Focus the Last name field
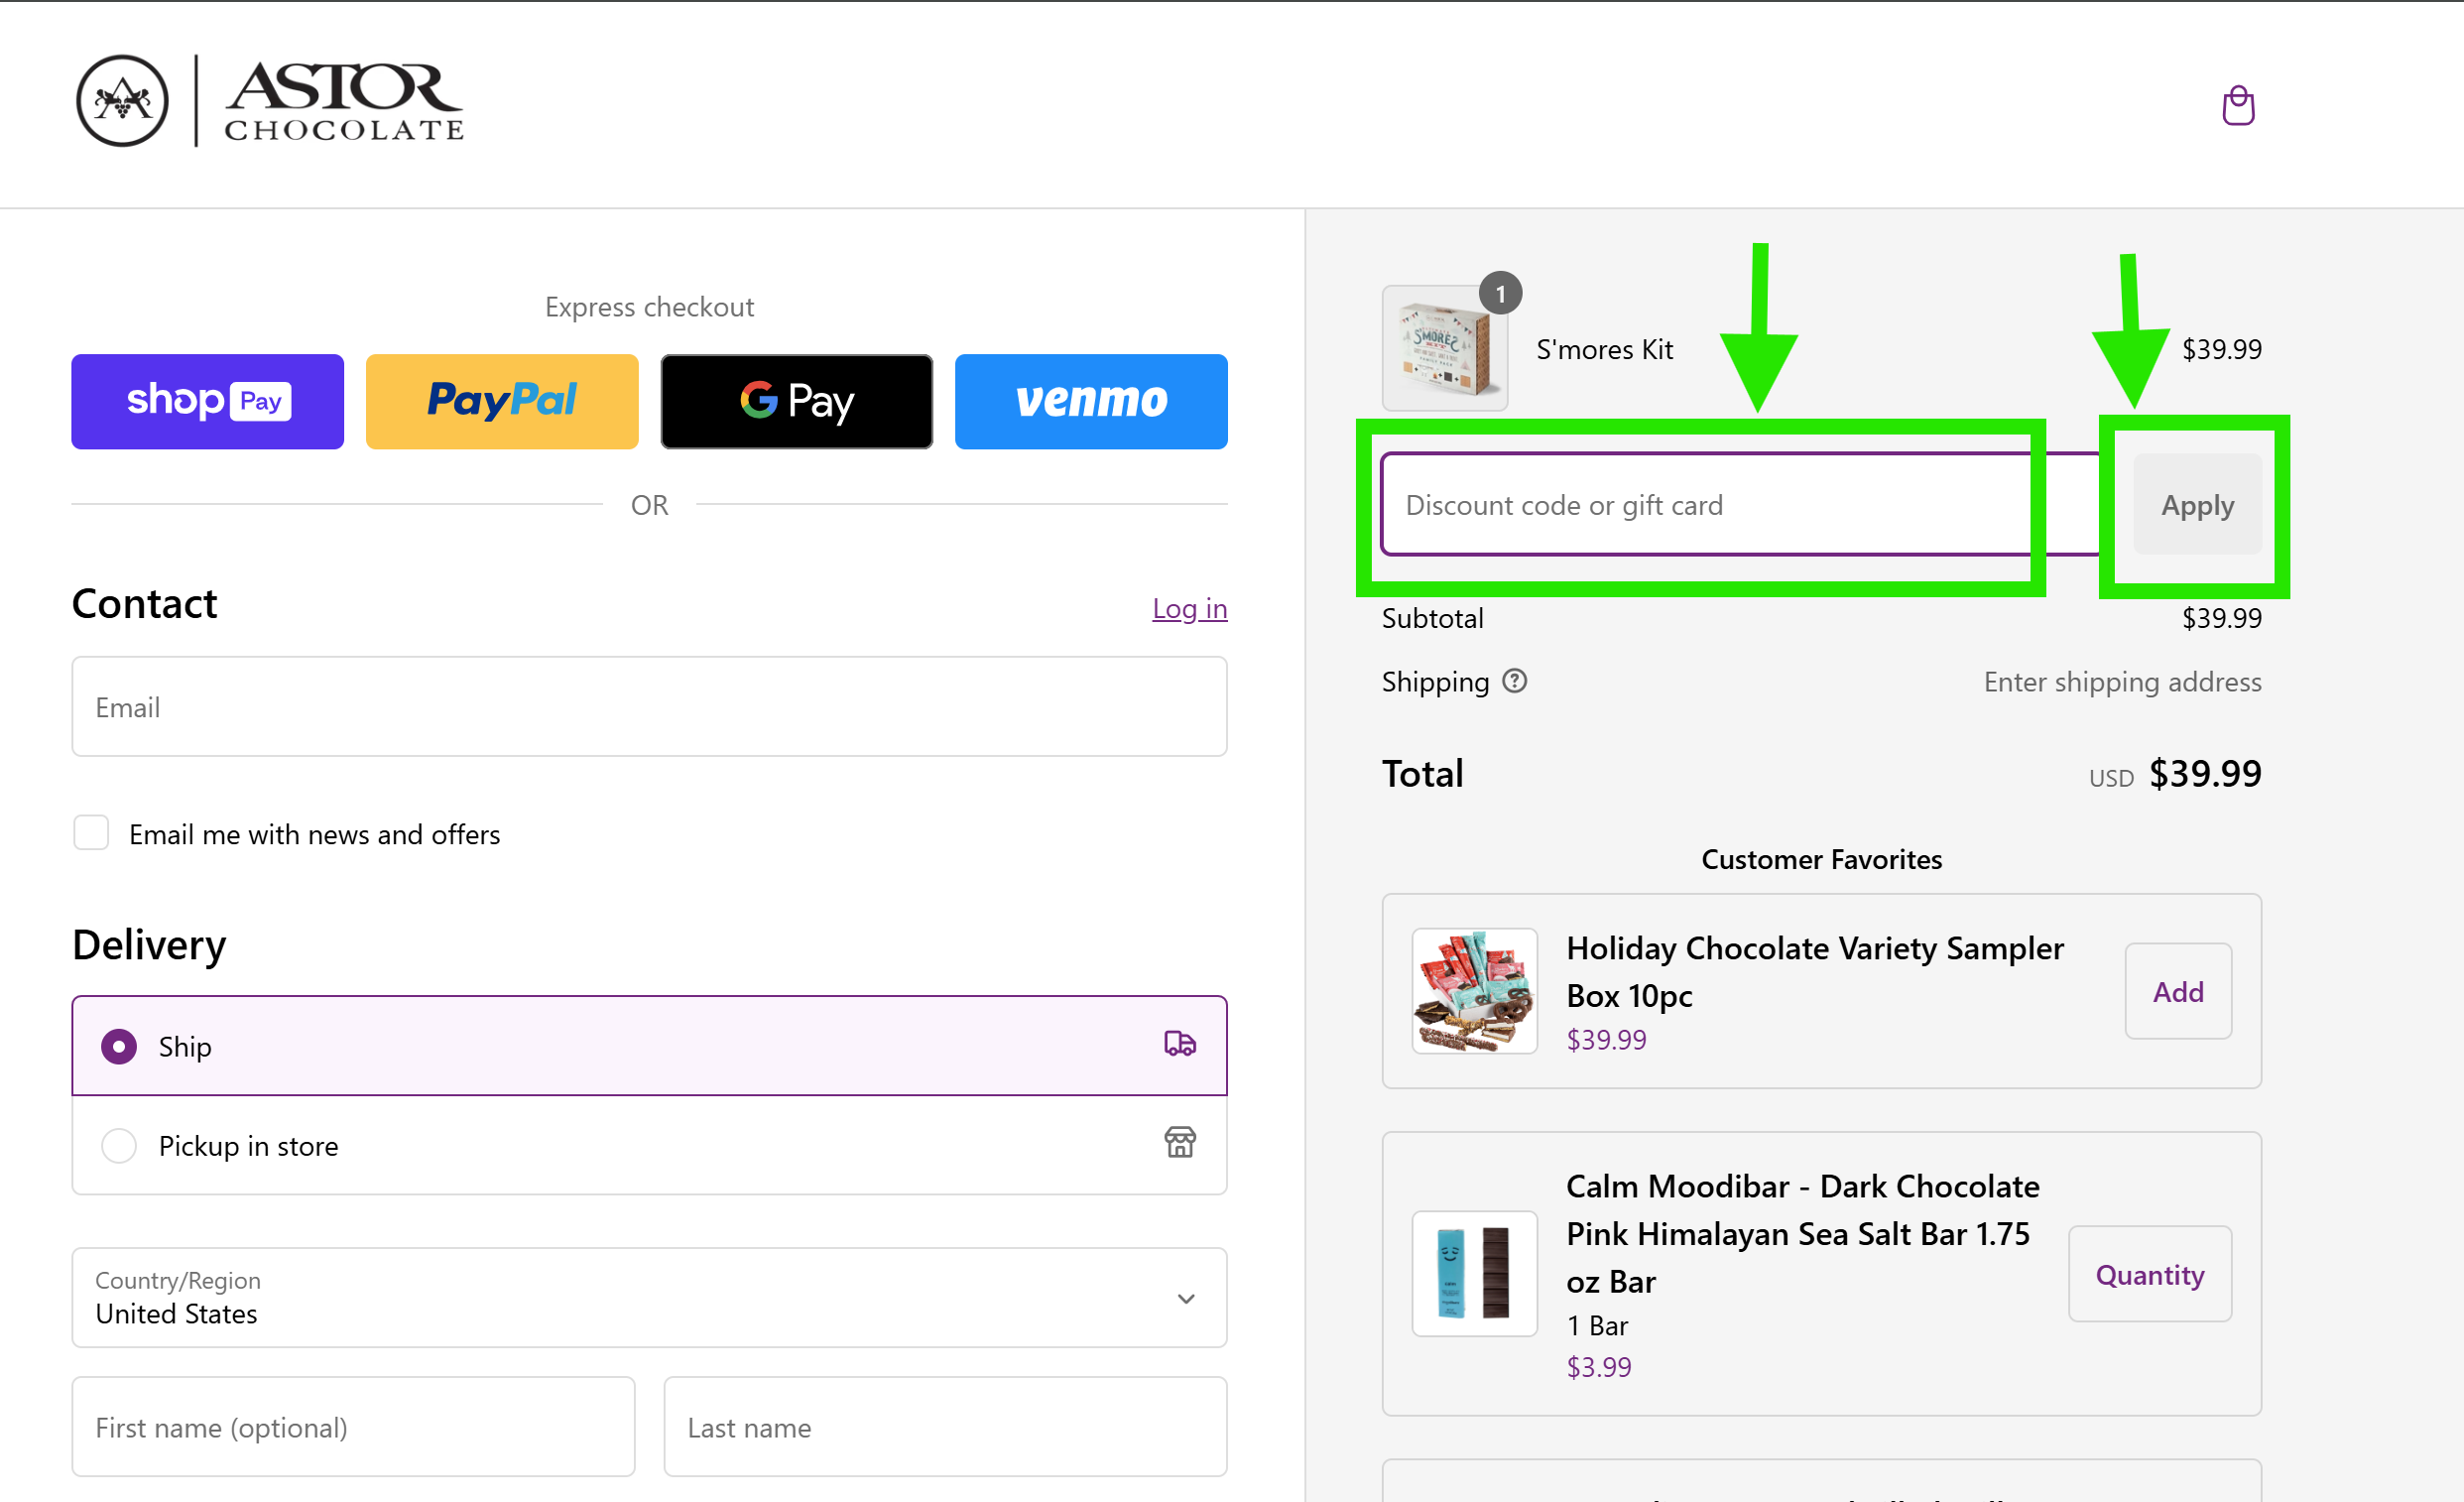The width and height of the screenshot is (2464, 1502). pos(946,1427)
